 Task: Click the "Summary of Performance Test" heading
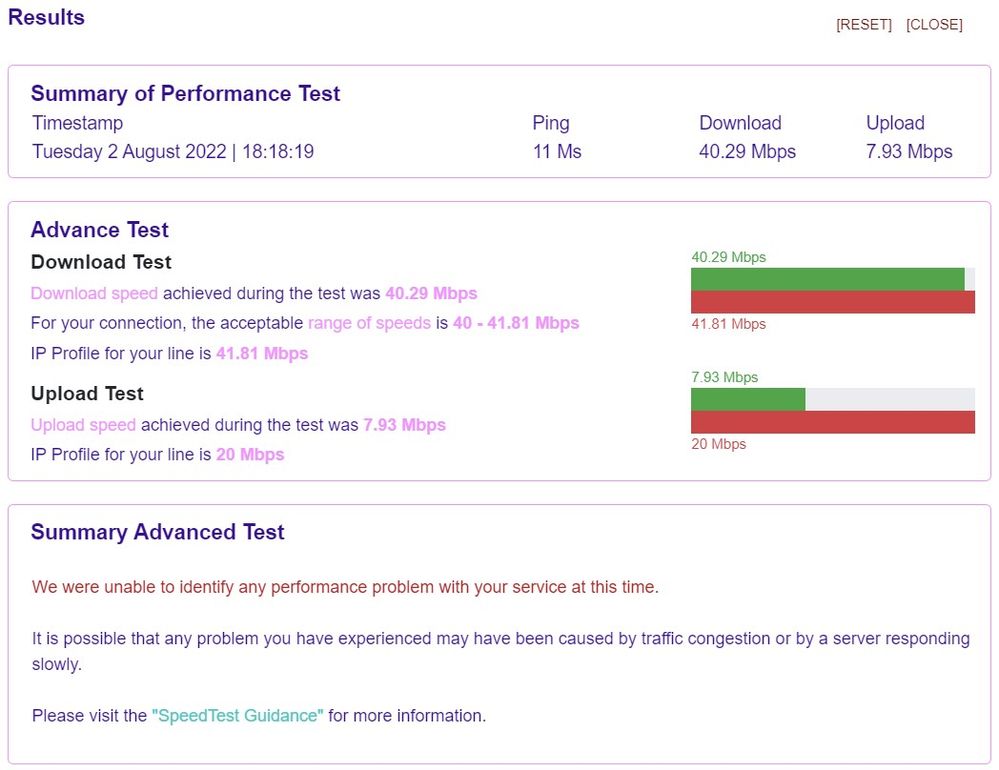(x=185, y=94)
